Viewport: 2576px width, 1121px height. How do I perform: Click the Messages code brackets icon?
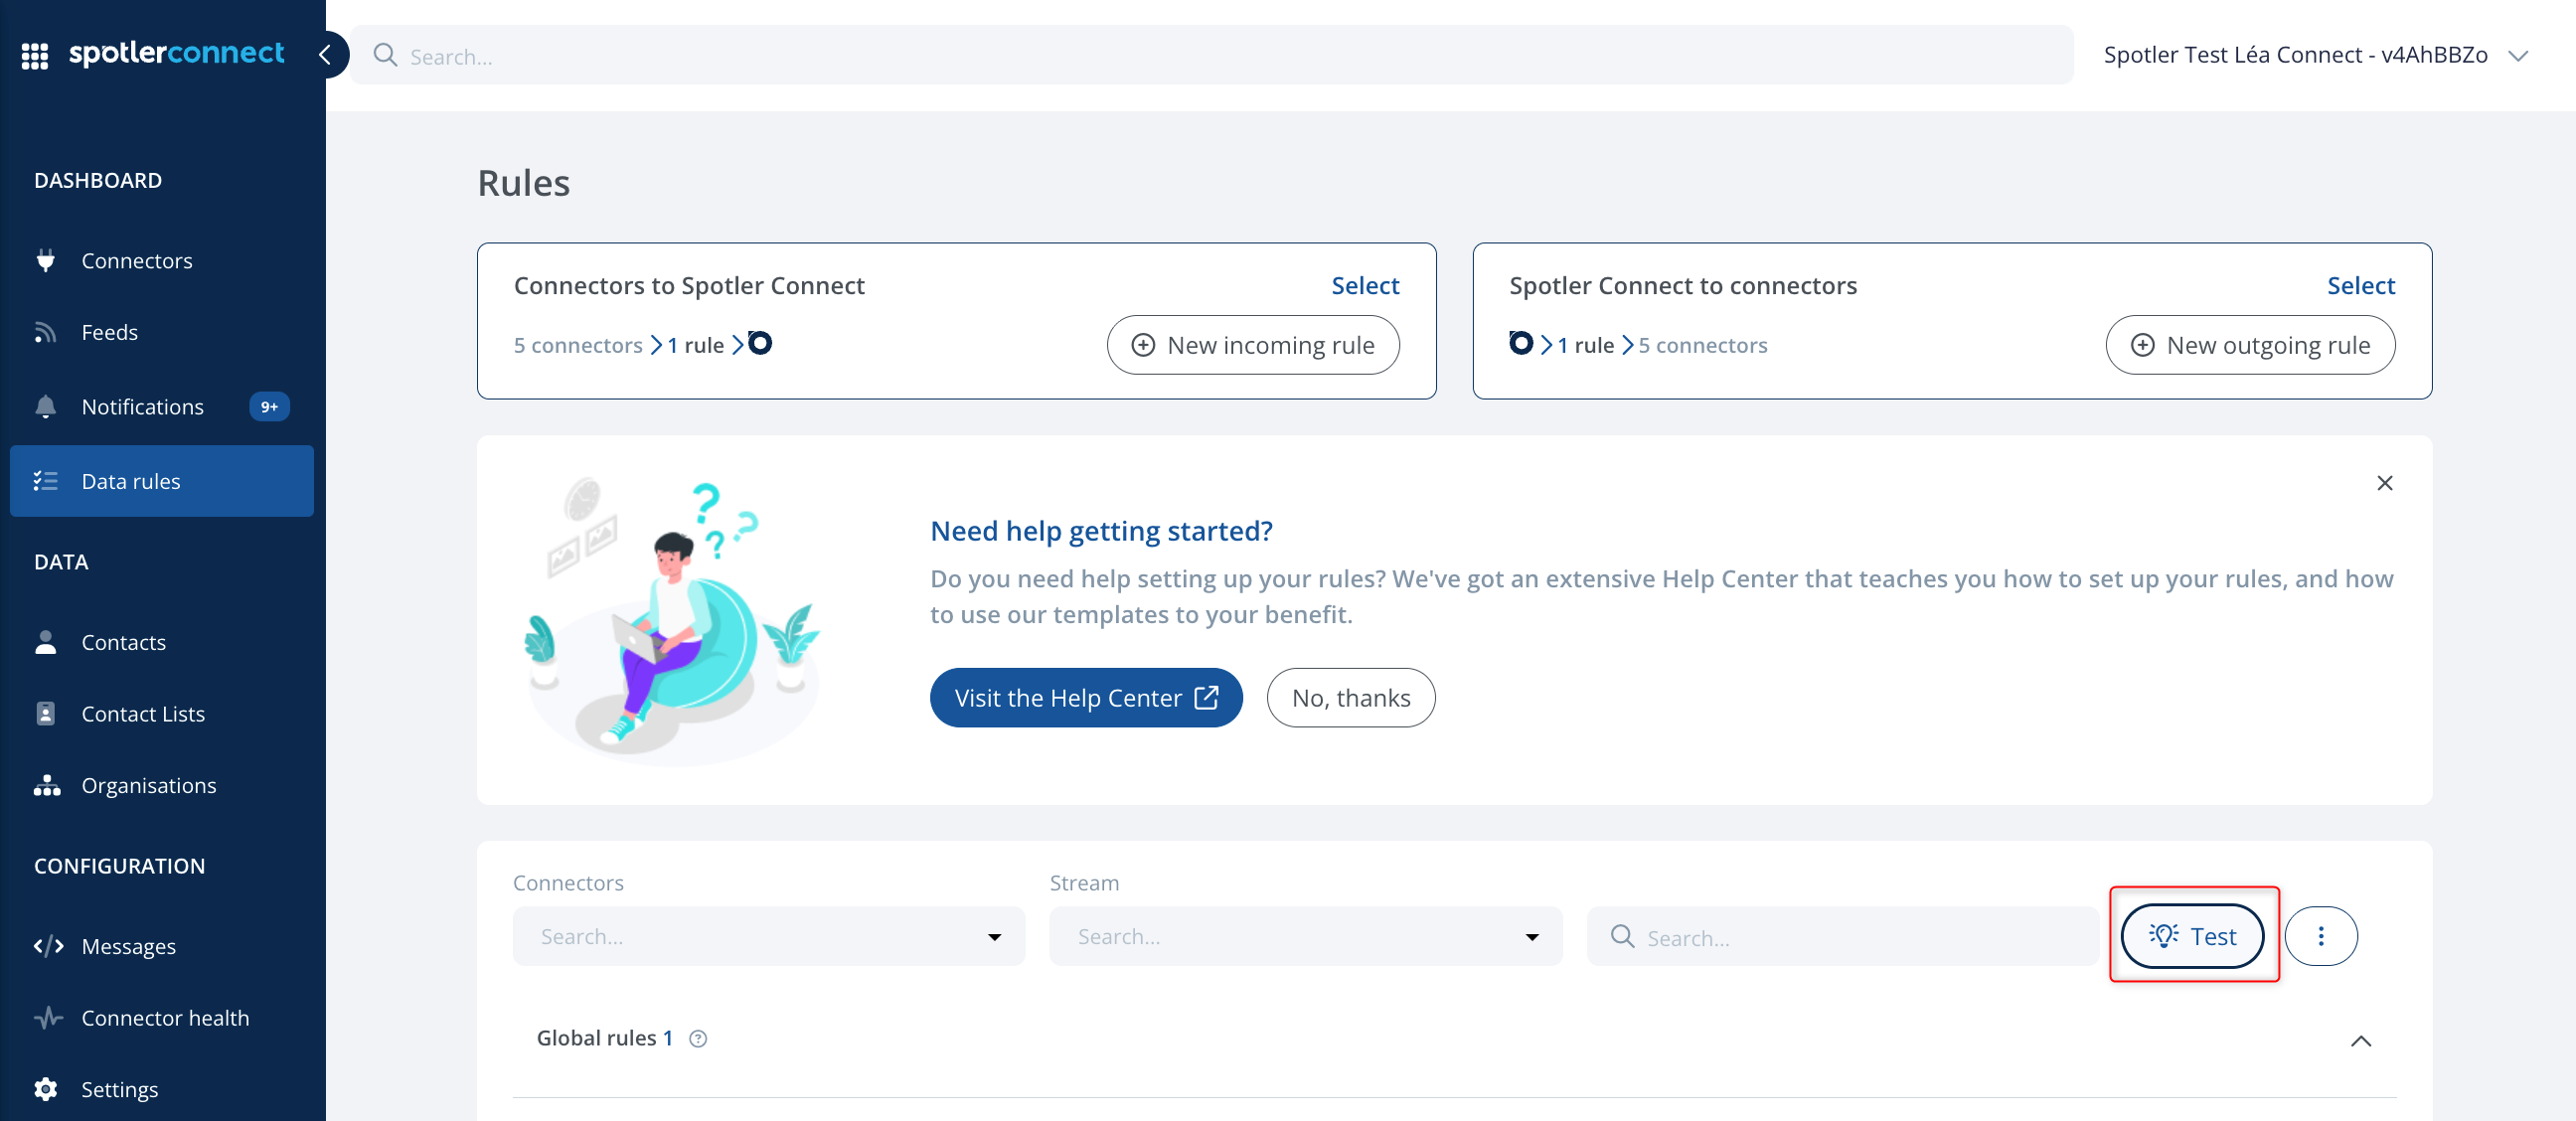pos(48,946)
